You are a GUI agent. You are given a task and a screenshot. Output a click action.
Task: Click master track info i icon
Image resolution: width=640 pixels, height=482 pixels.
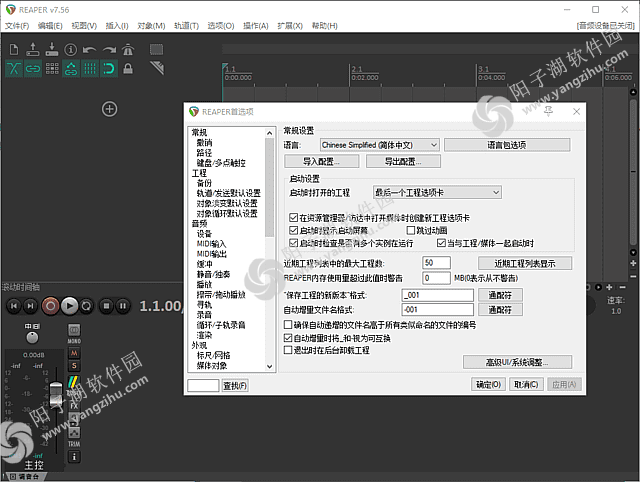tap(74, 457)
